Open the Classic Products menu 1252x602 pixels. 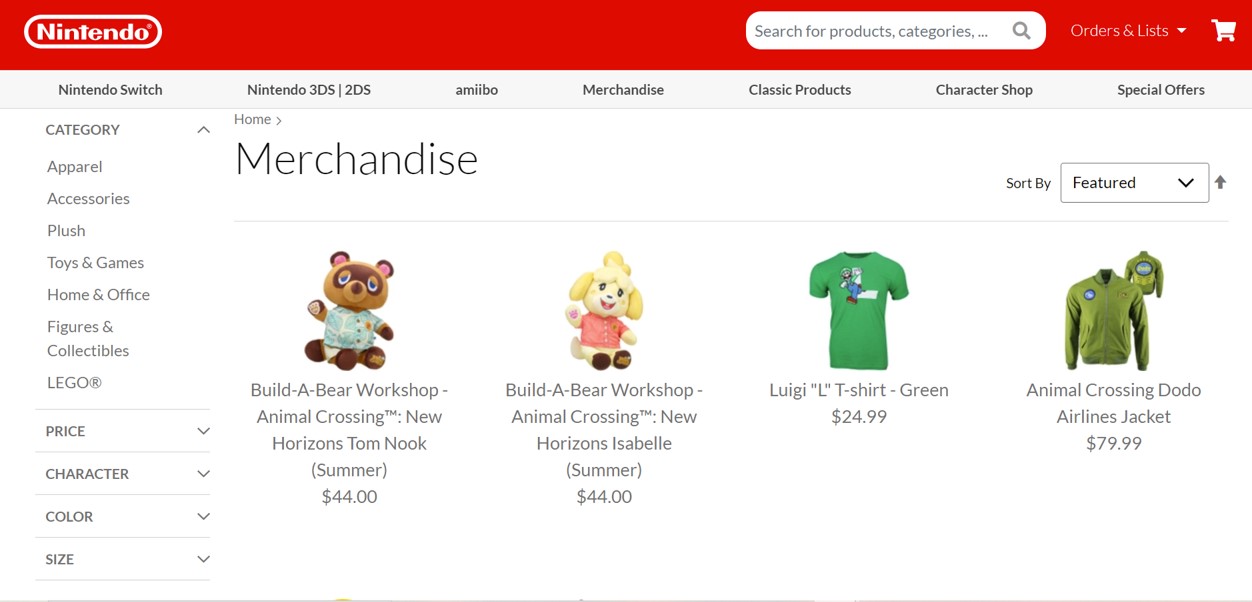coord(800,90)
